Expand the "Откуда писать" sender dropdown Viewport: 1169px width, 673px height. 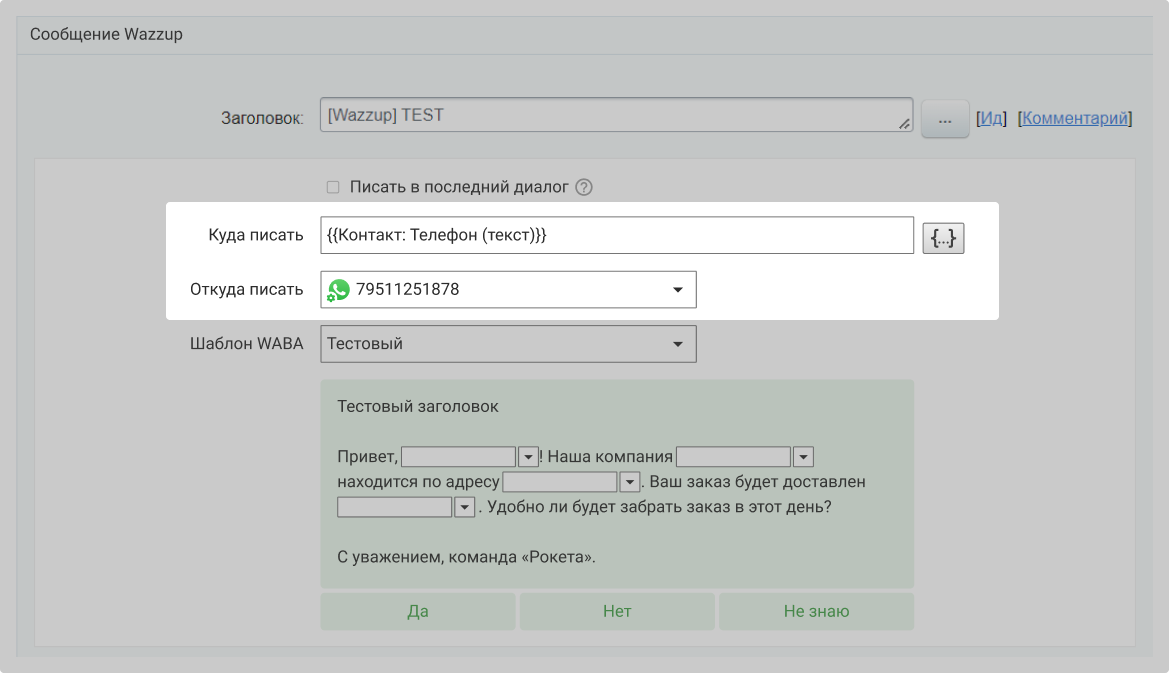[677, 290]
